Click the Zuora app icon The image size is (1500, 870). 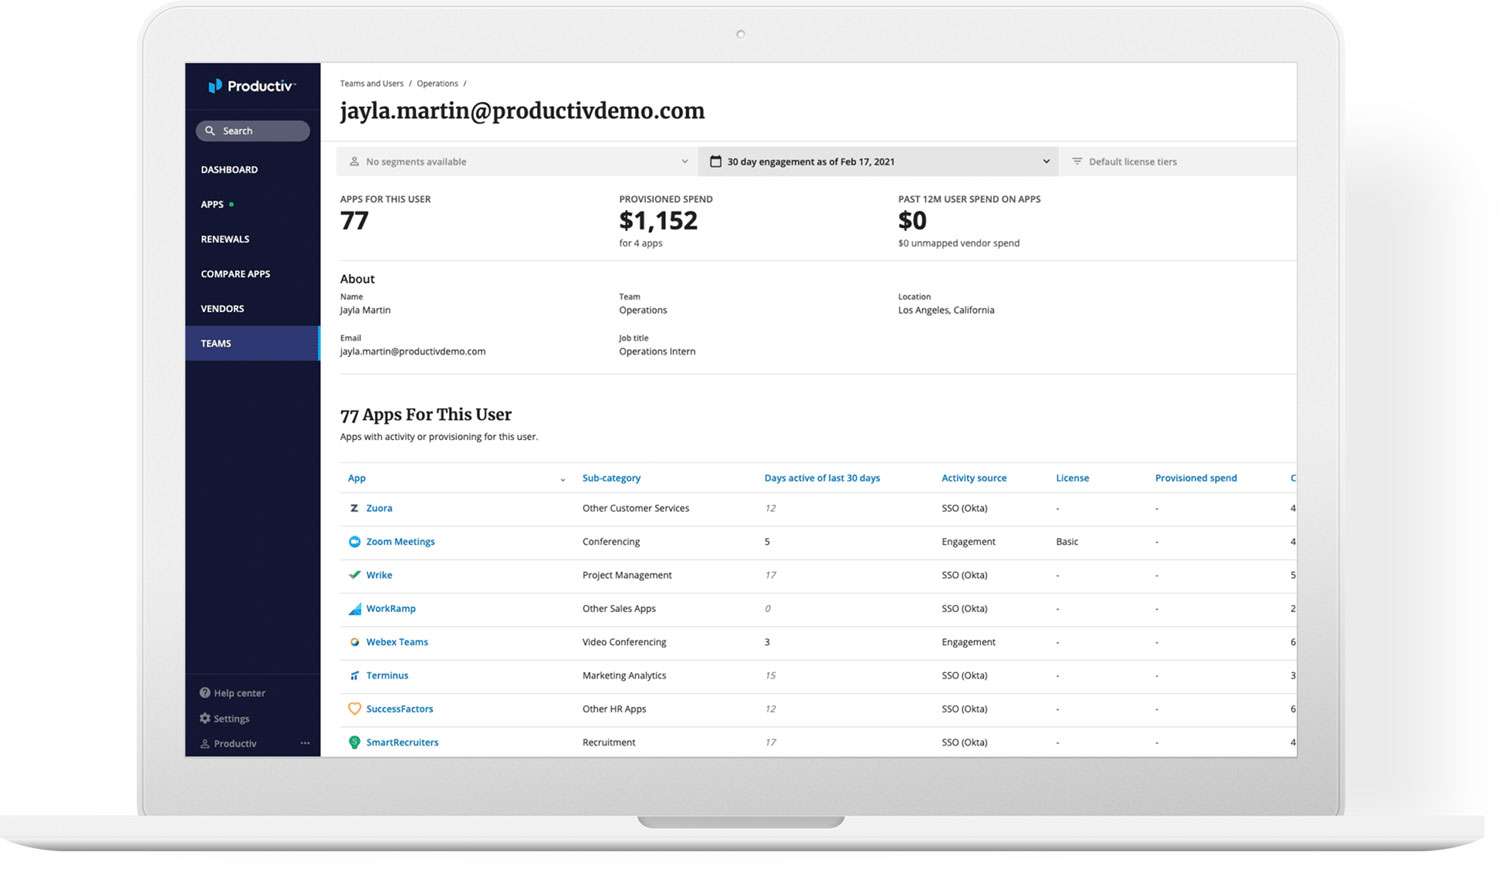point(354,508)
